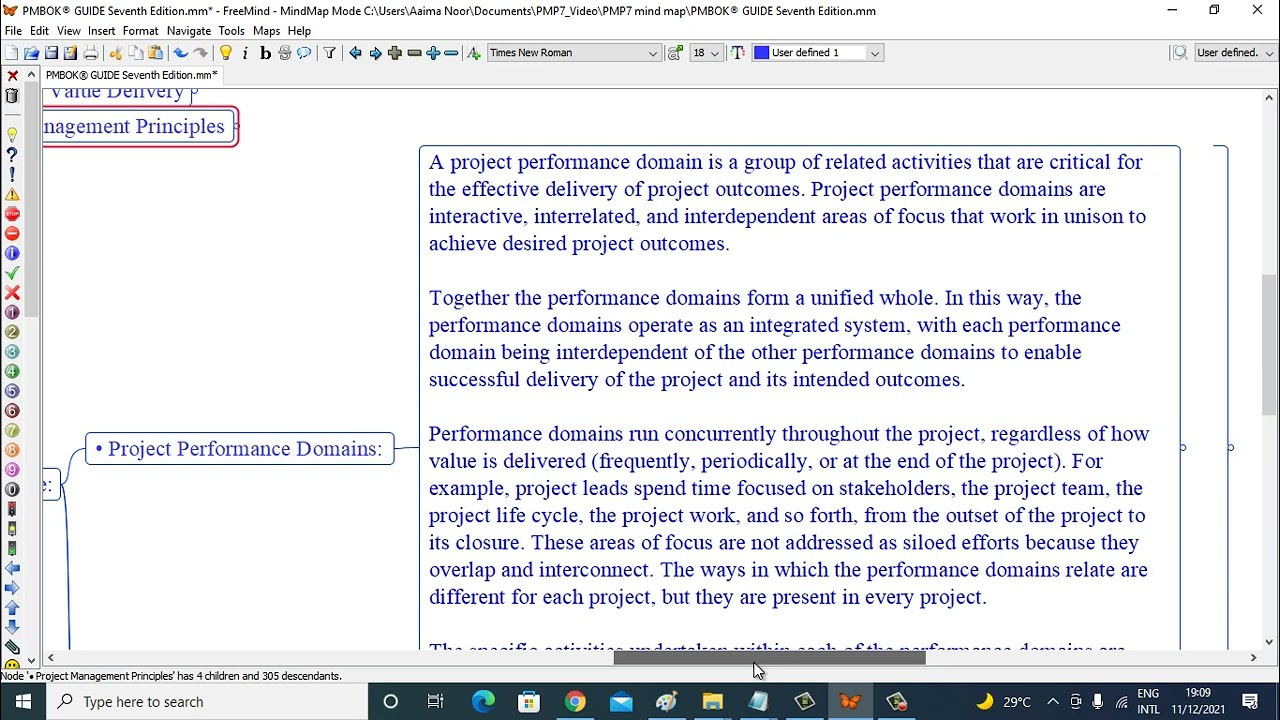Image resolution: width=1280 pixels, height=720 pixels.
Task: Open the Navigate menu
Action: coord(188,31)
